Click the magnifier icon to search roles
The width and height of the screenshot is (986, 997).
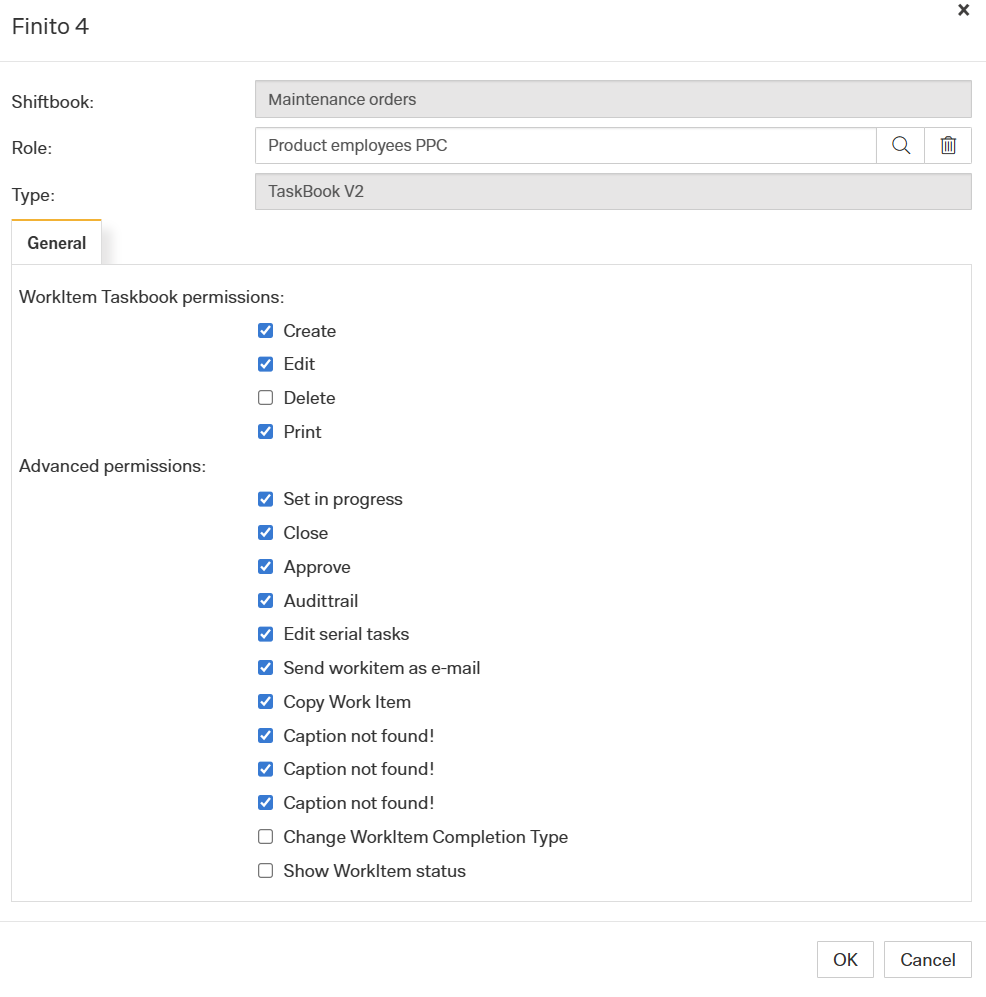[900, 146]
